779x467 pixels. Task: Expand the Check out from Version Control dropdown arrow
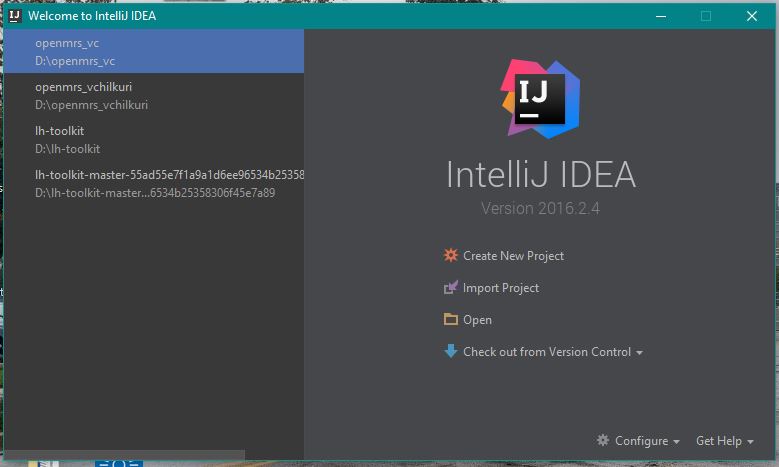639,353
